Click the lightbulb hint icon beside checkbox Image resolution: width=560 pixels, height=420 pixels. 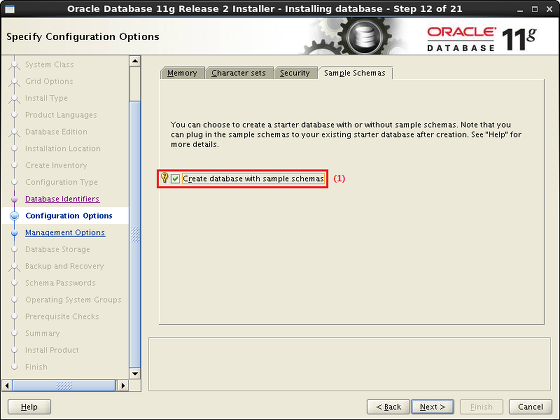tap(164, 178)
